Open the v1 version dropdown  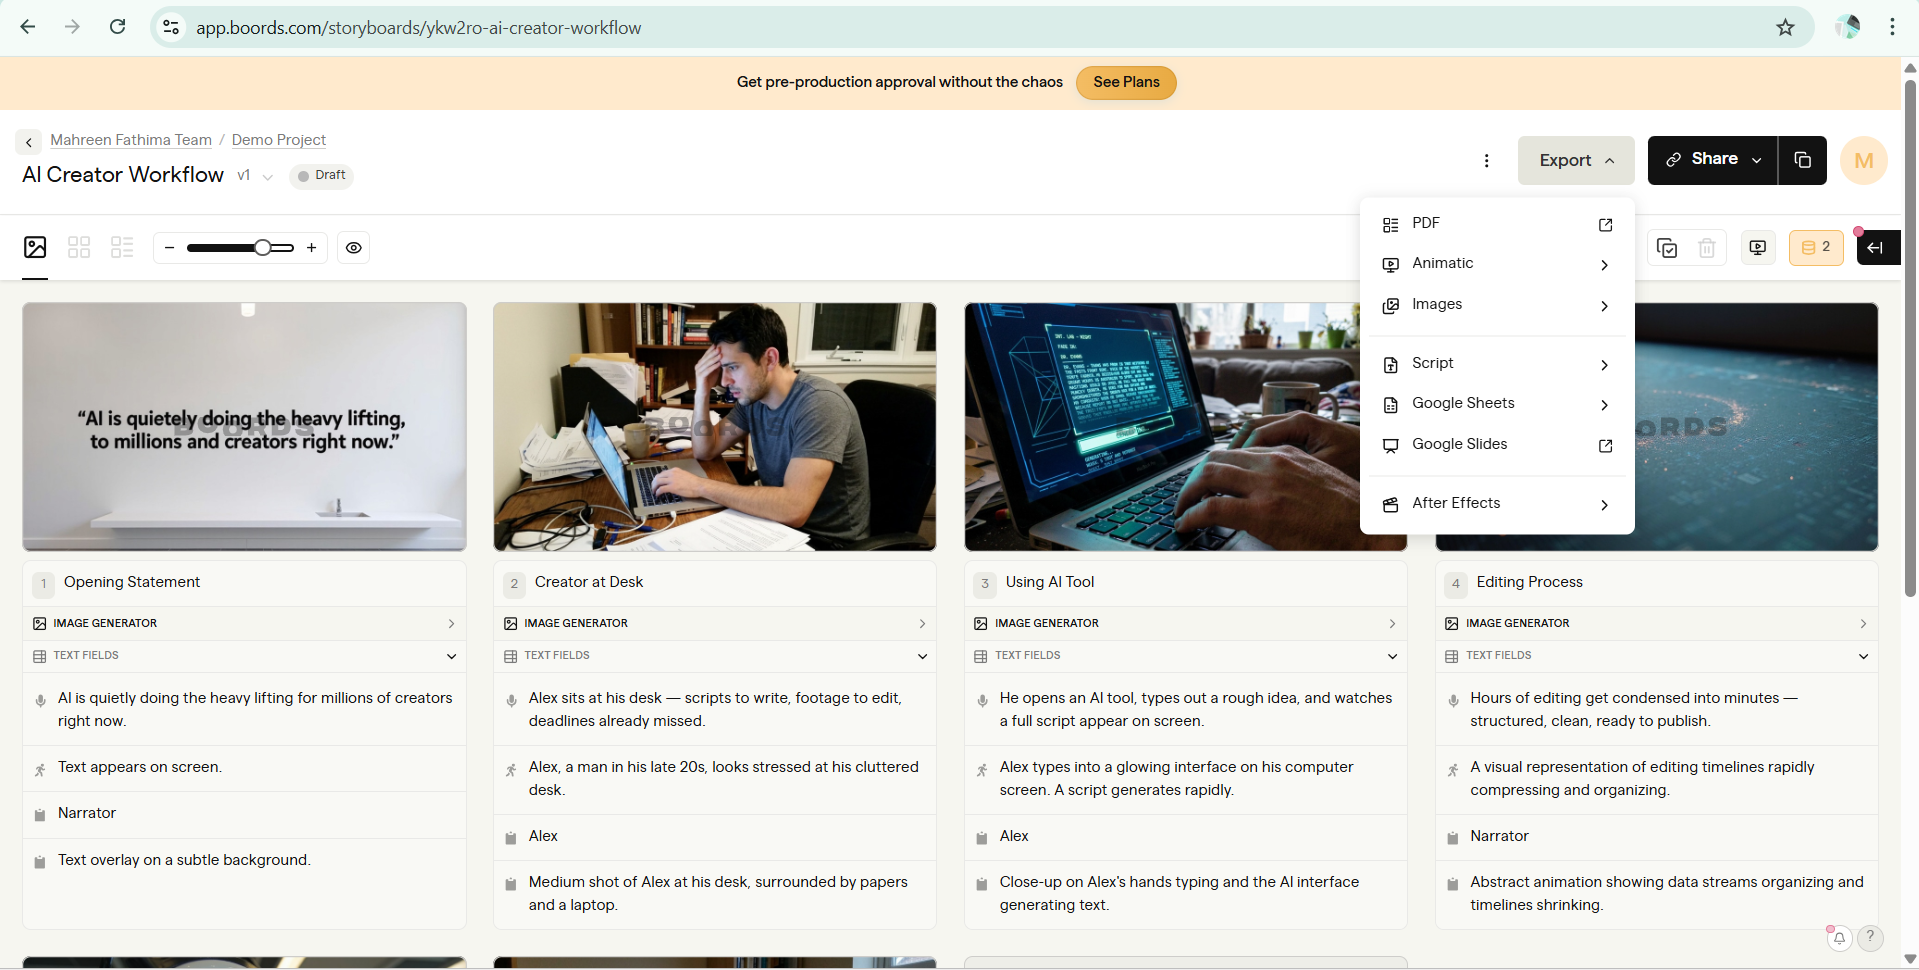[255, 176]
